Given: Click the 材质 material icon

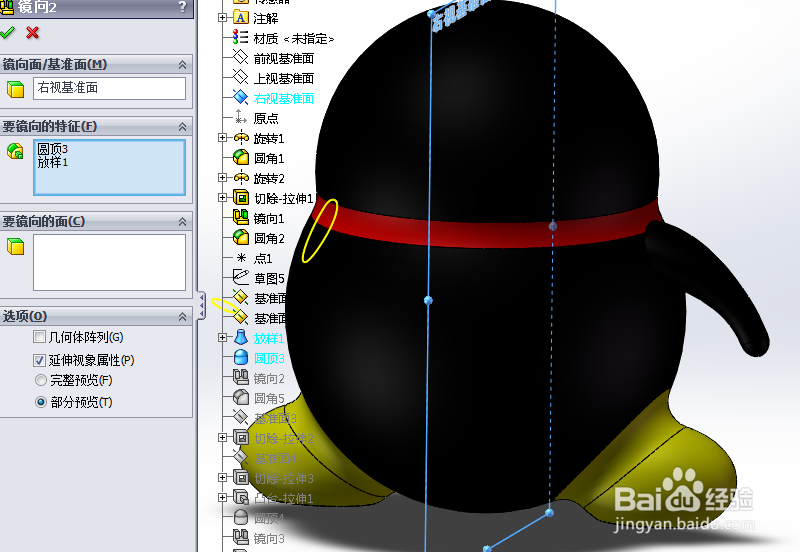Looking at the screenshot, I should pyautogui.click(x=241, y=38).
